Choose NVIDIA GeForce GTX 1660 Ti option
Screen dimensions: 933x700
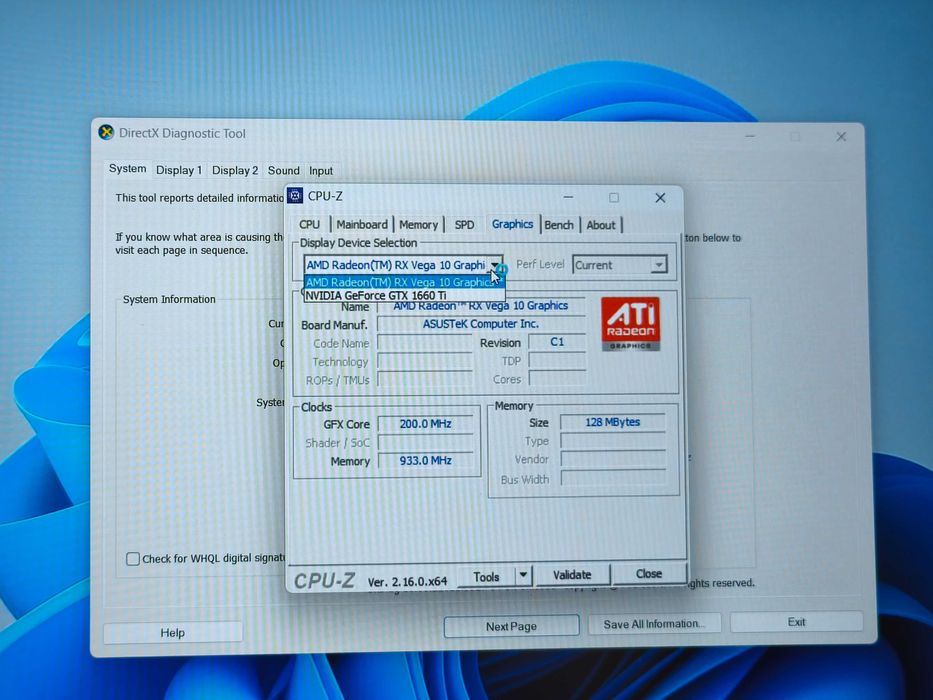coord(404,295)
